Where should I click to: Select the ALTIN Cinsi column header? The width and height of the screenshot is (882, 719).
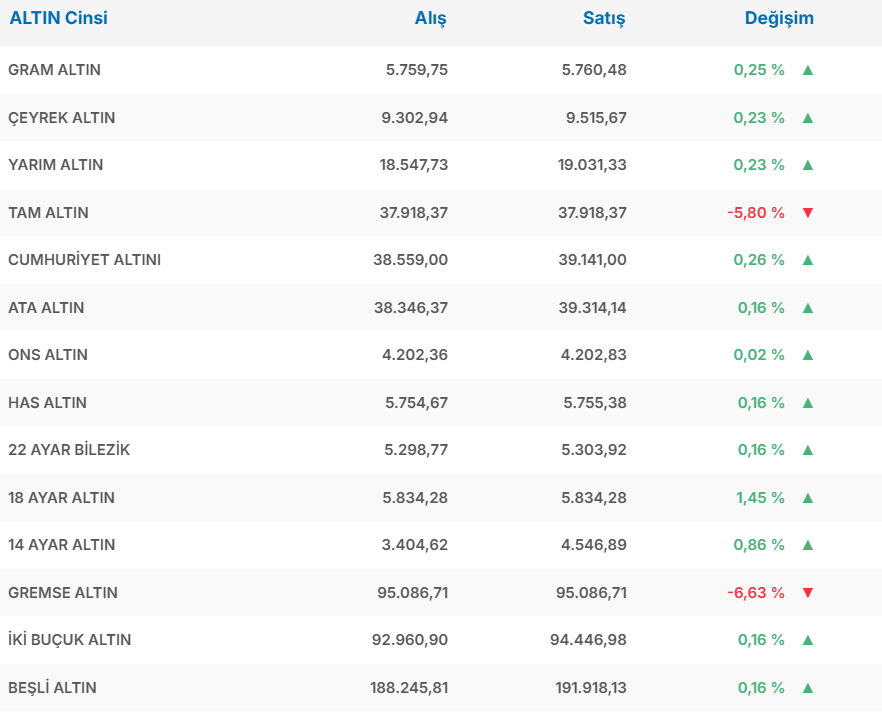click(58, 18)
